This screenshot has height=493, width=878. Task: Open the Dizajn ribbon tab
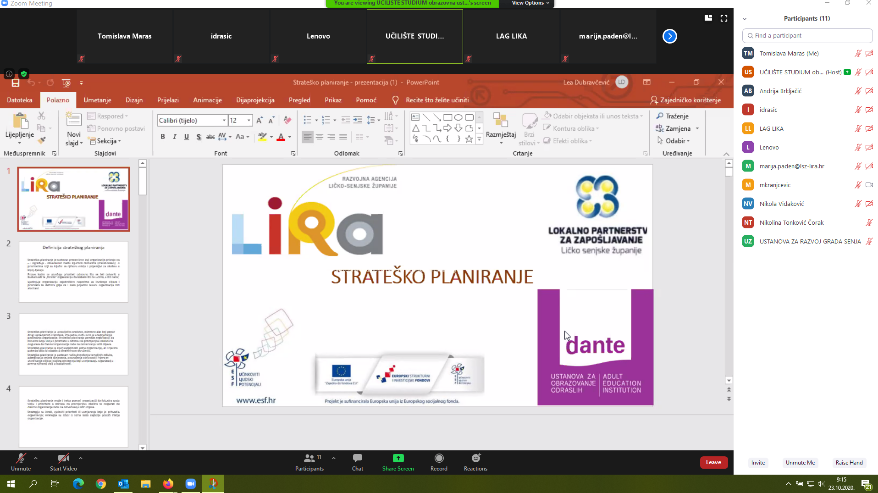tap(134, 100)
